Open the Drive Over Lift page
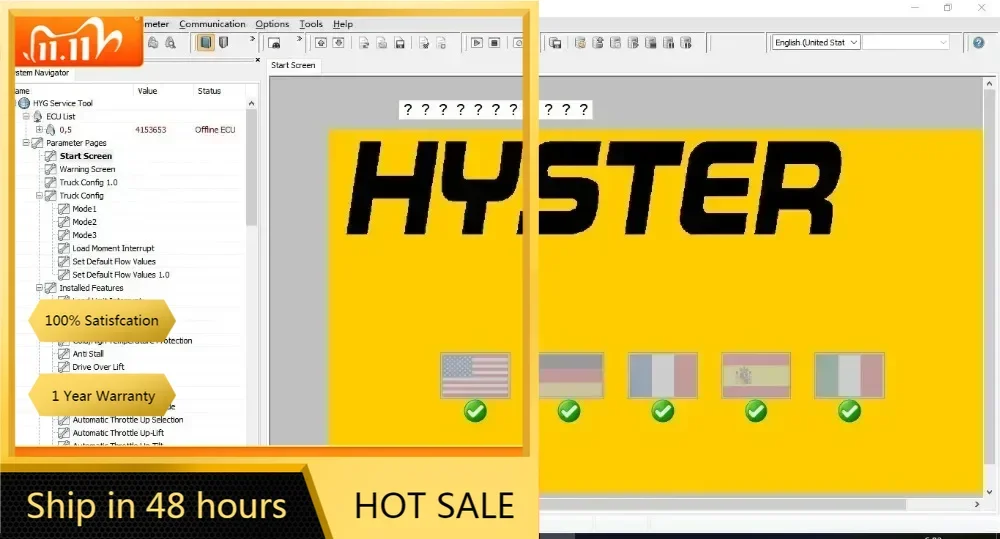 coord(98,367)
